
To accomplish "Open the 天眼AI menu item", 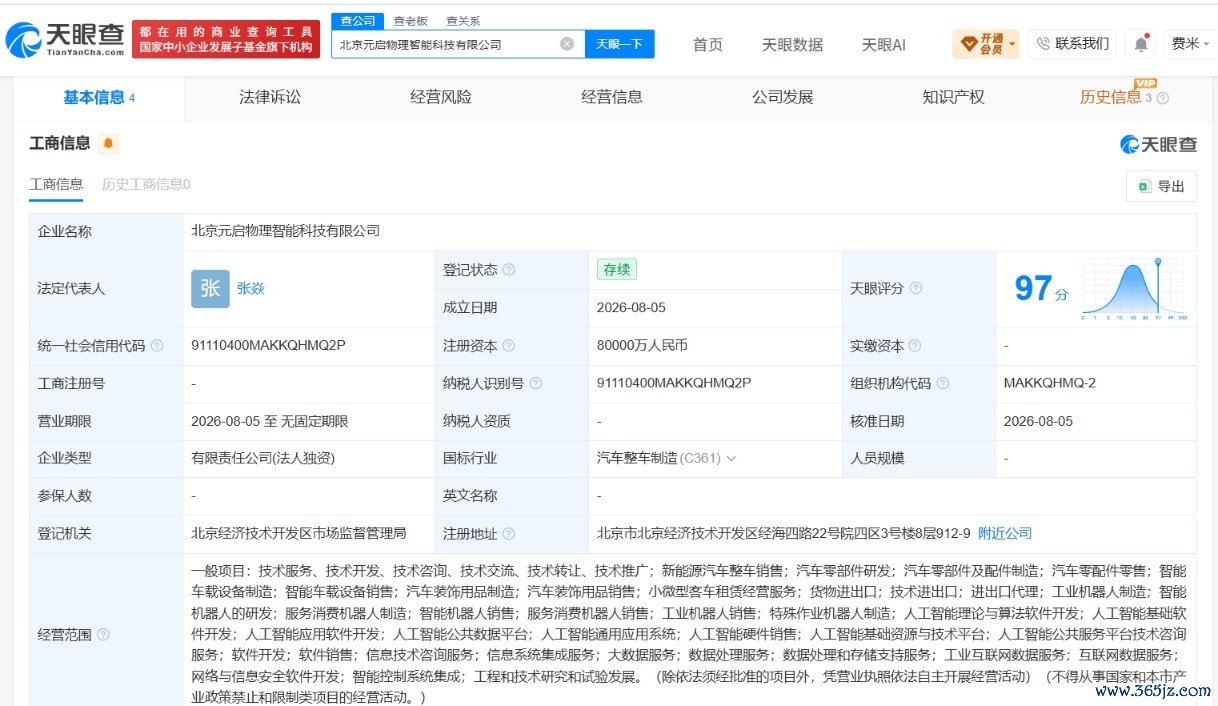I will (x=884, y=44).
